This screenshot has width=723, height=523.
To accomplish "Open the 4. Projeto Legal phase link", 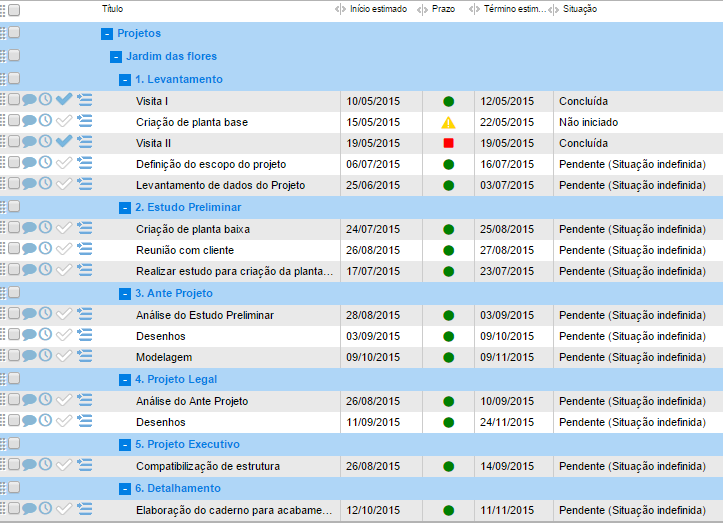I will click(x=176, y=380).
